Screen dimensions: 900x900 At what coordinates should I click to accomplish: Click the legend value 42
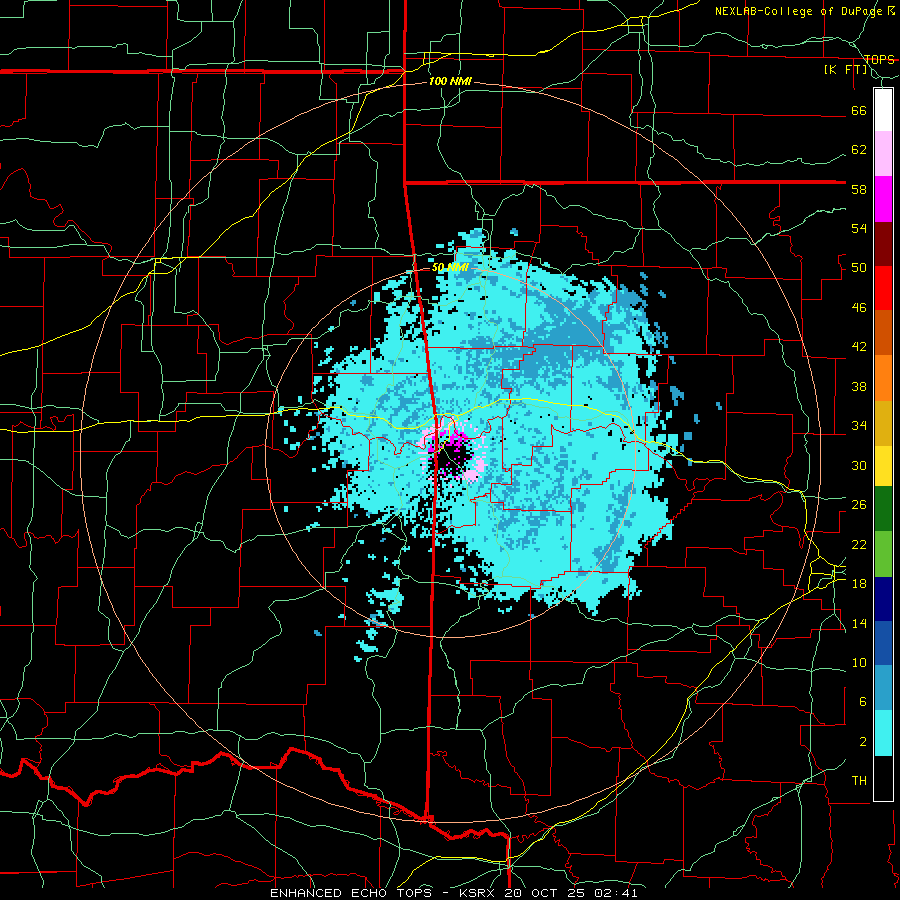click(x=859, y=347)
